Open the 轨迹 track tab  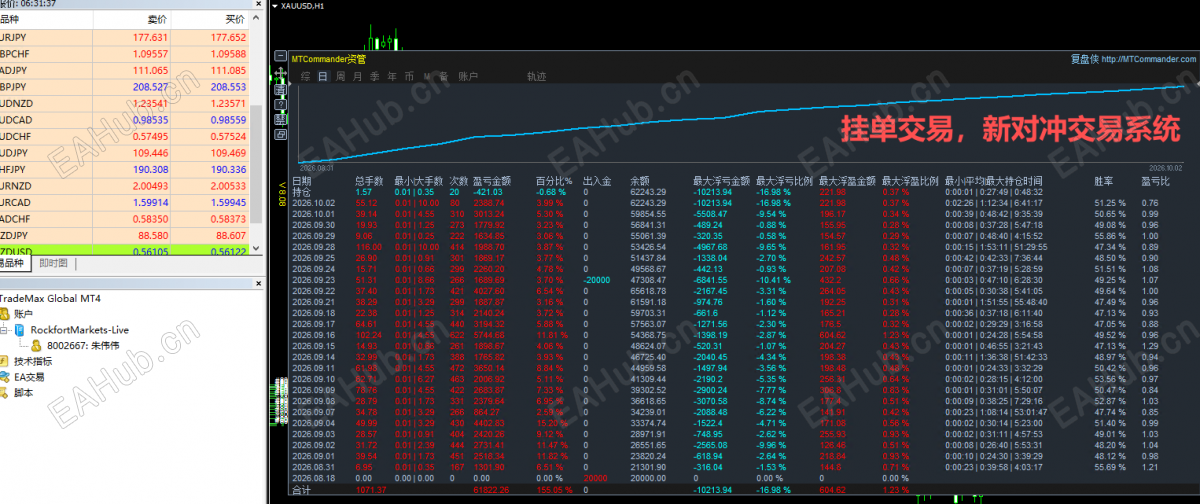point(536,76)
